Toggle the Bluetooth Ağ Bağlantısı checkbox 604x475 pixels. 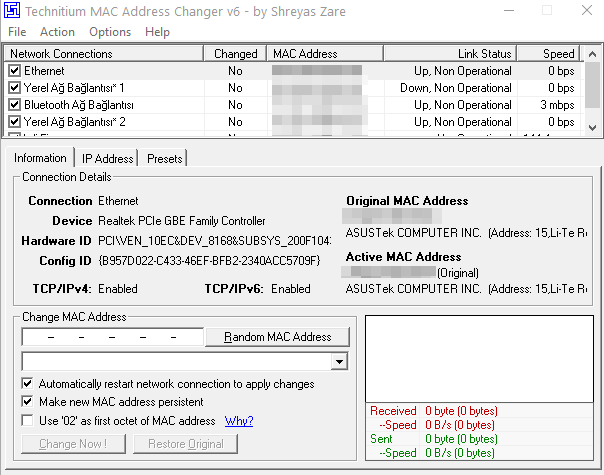tap(14, 105)
